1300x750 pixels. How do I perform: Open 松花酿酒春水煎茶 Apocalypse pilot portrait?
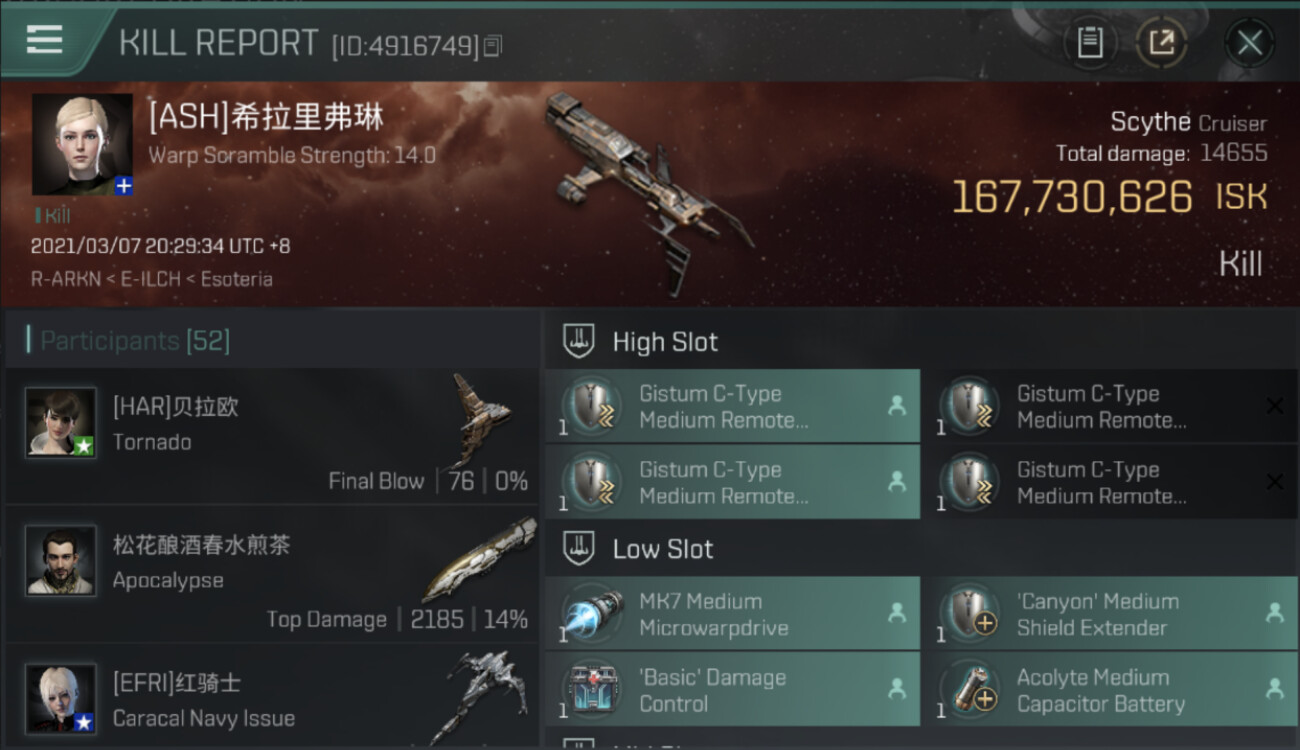(61, 561)
